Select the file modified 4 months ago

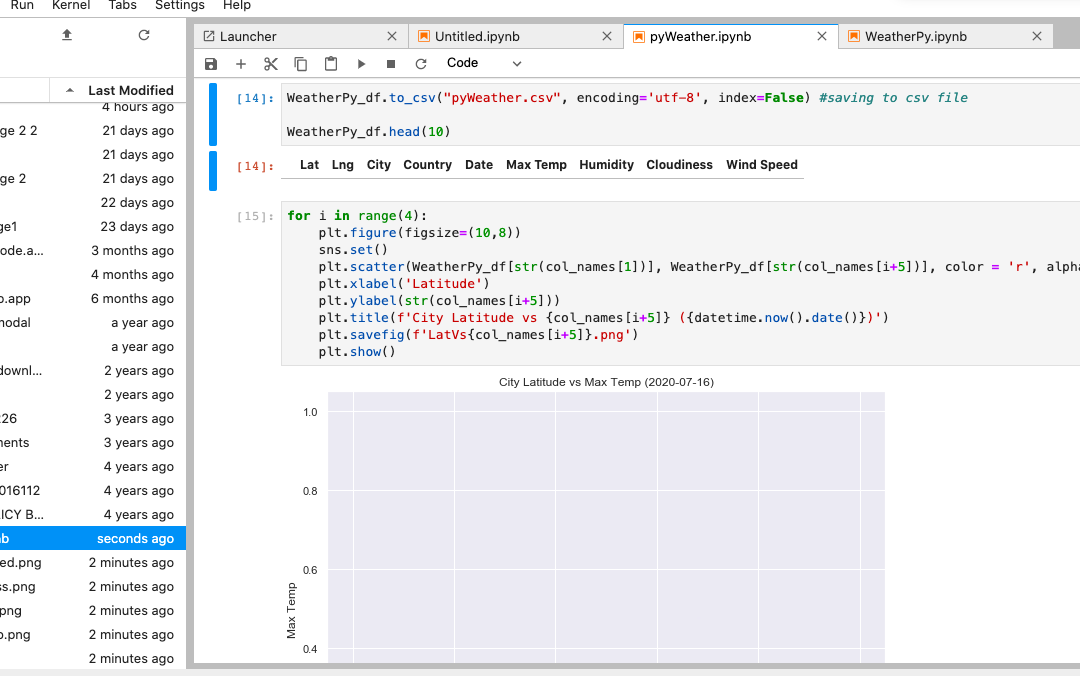tap(93, 274)
